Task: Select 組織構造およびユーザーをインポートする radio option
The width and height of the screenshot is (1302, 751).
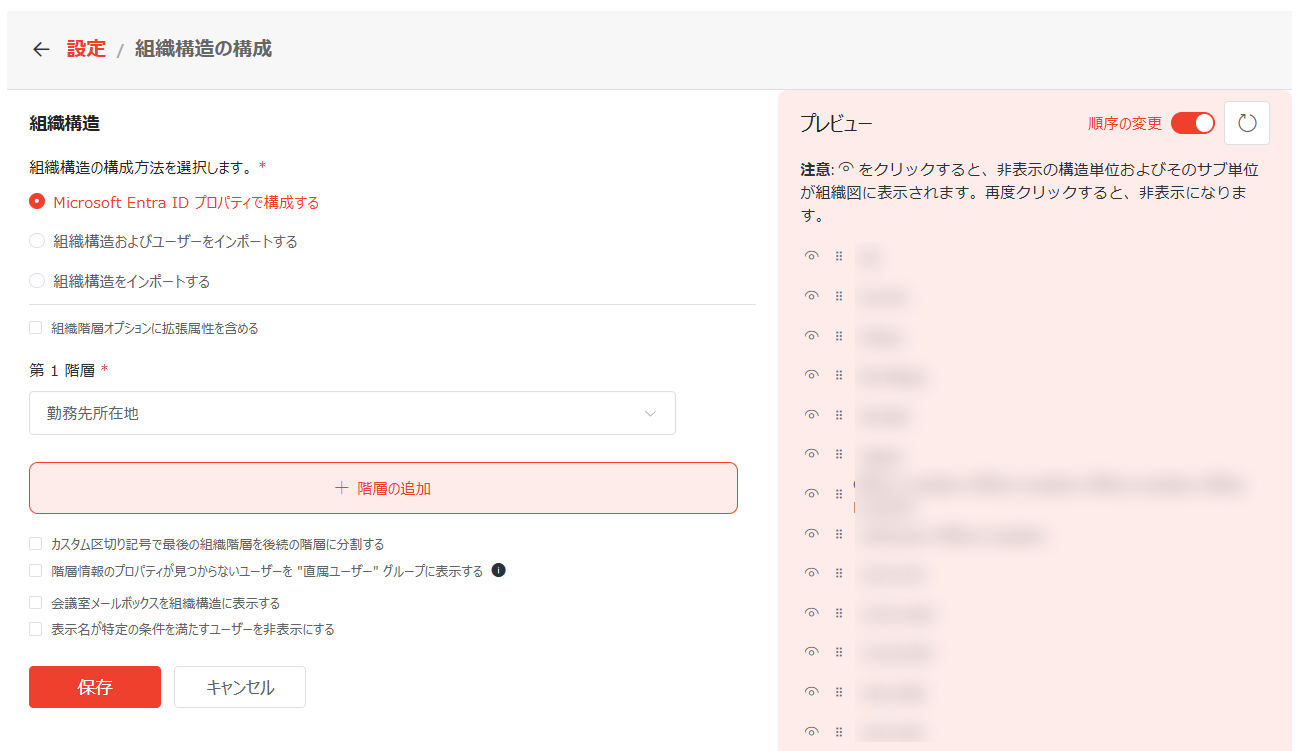Action: [x=37, y=241]
